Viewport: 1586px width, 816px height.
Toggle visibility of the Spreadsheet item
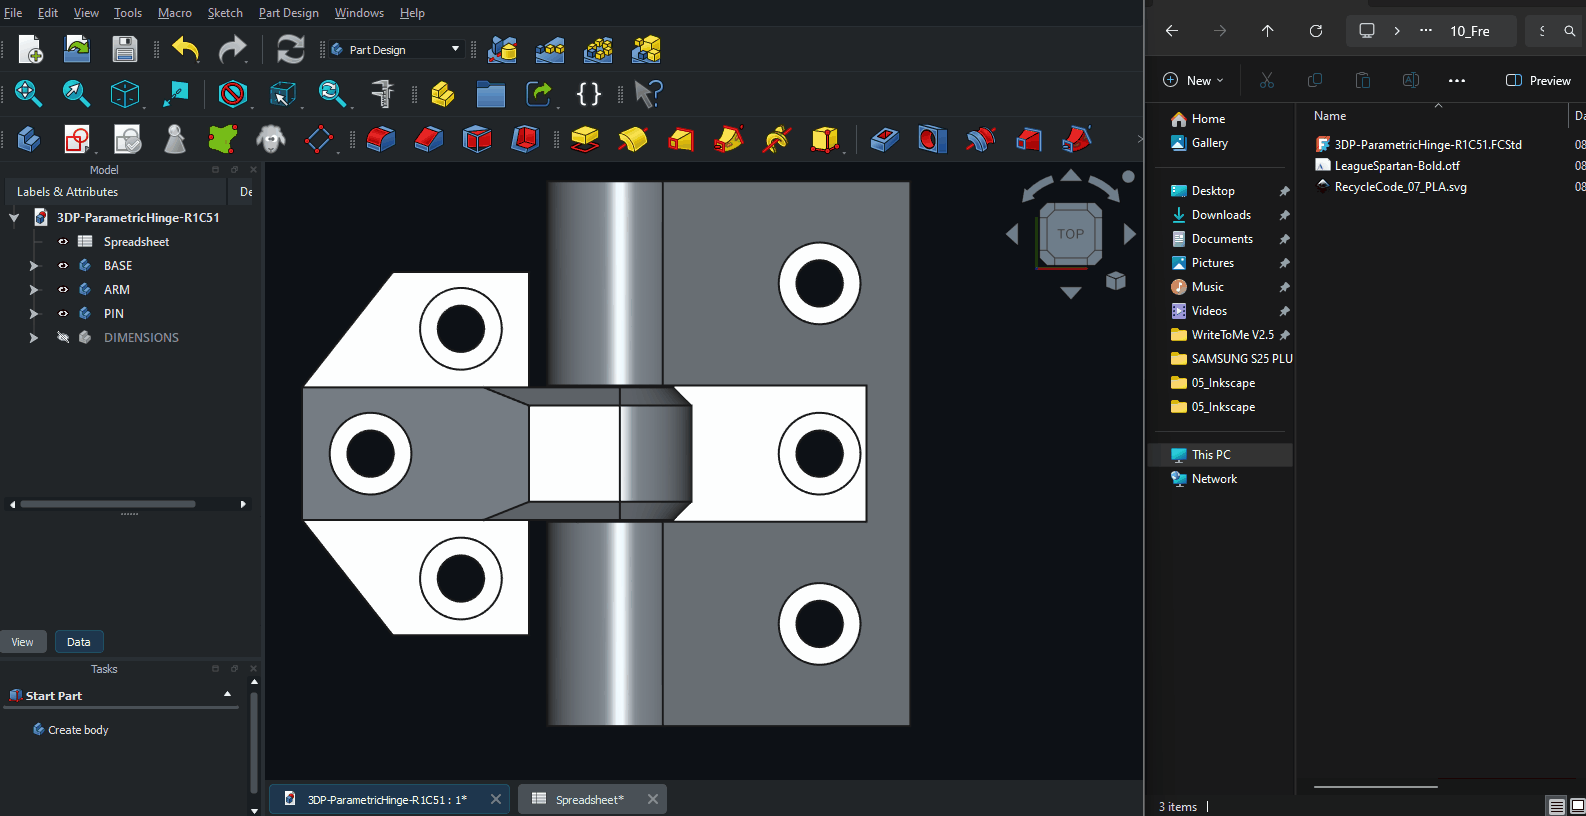(63, 242)
